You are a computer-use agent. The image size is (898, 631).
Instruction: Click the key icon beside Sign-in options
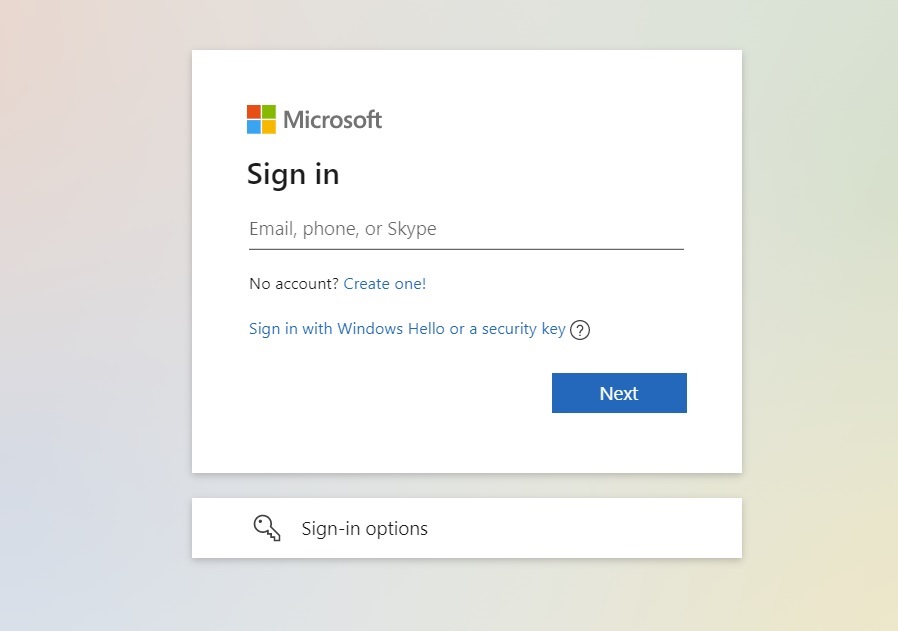(267, 527)
